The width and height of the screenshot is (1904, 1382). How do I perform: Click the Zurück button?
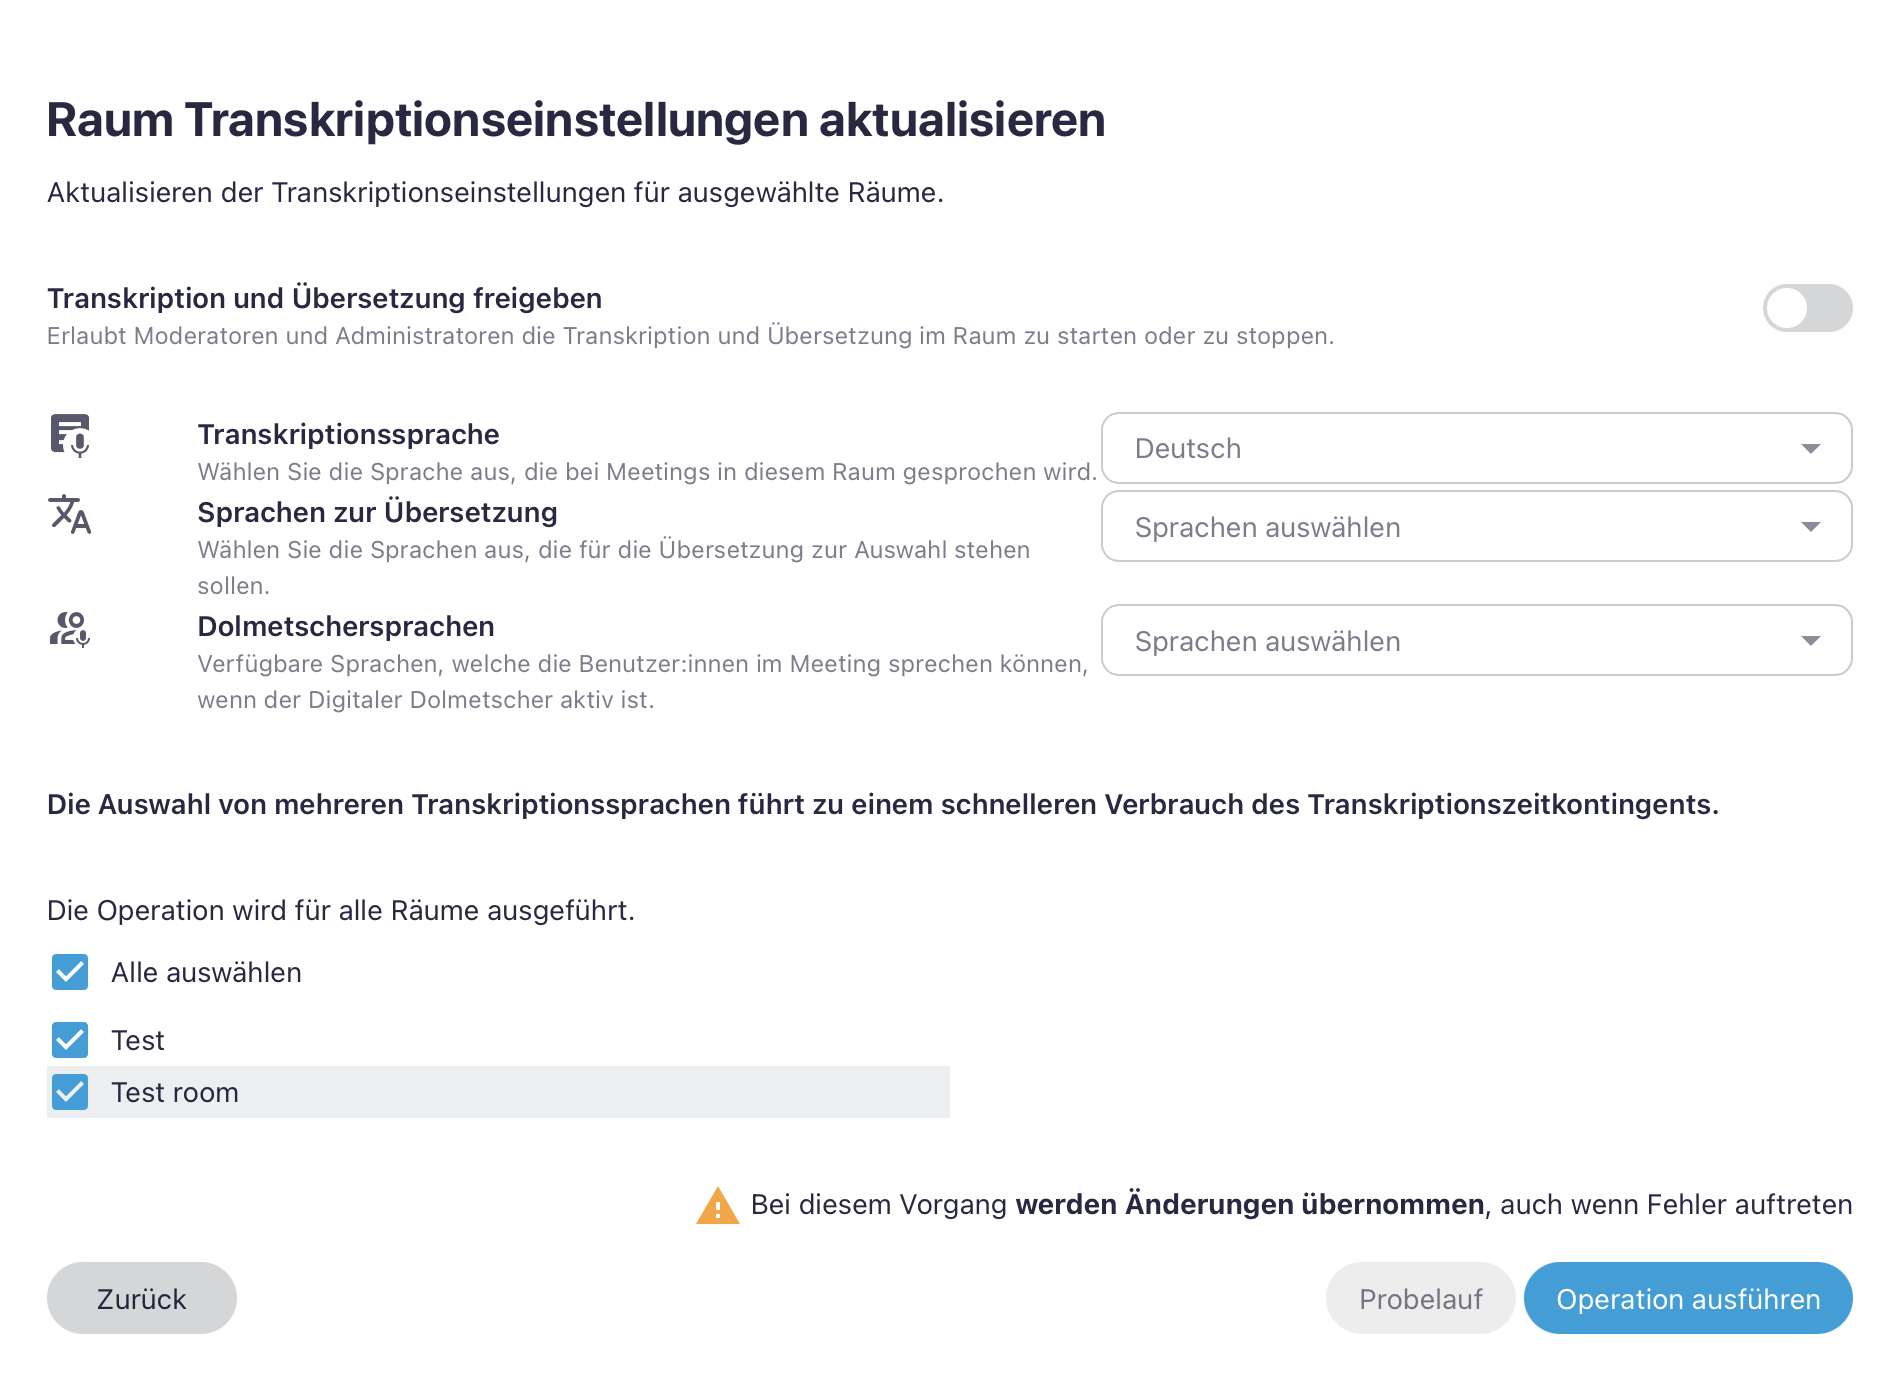pos(140,1297)
